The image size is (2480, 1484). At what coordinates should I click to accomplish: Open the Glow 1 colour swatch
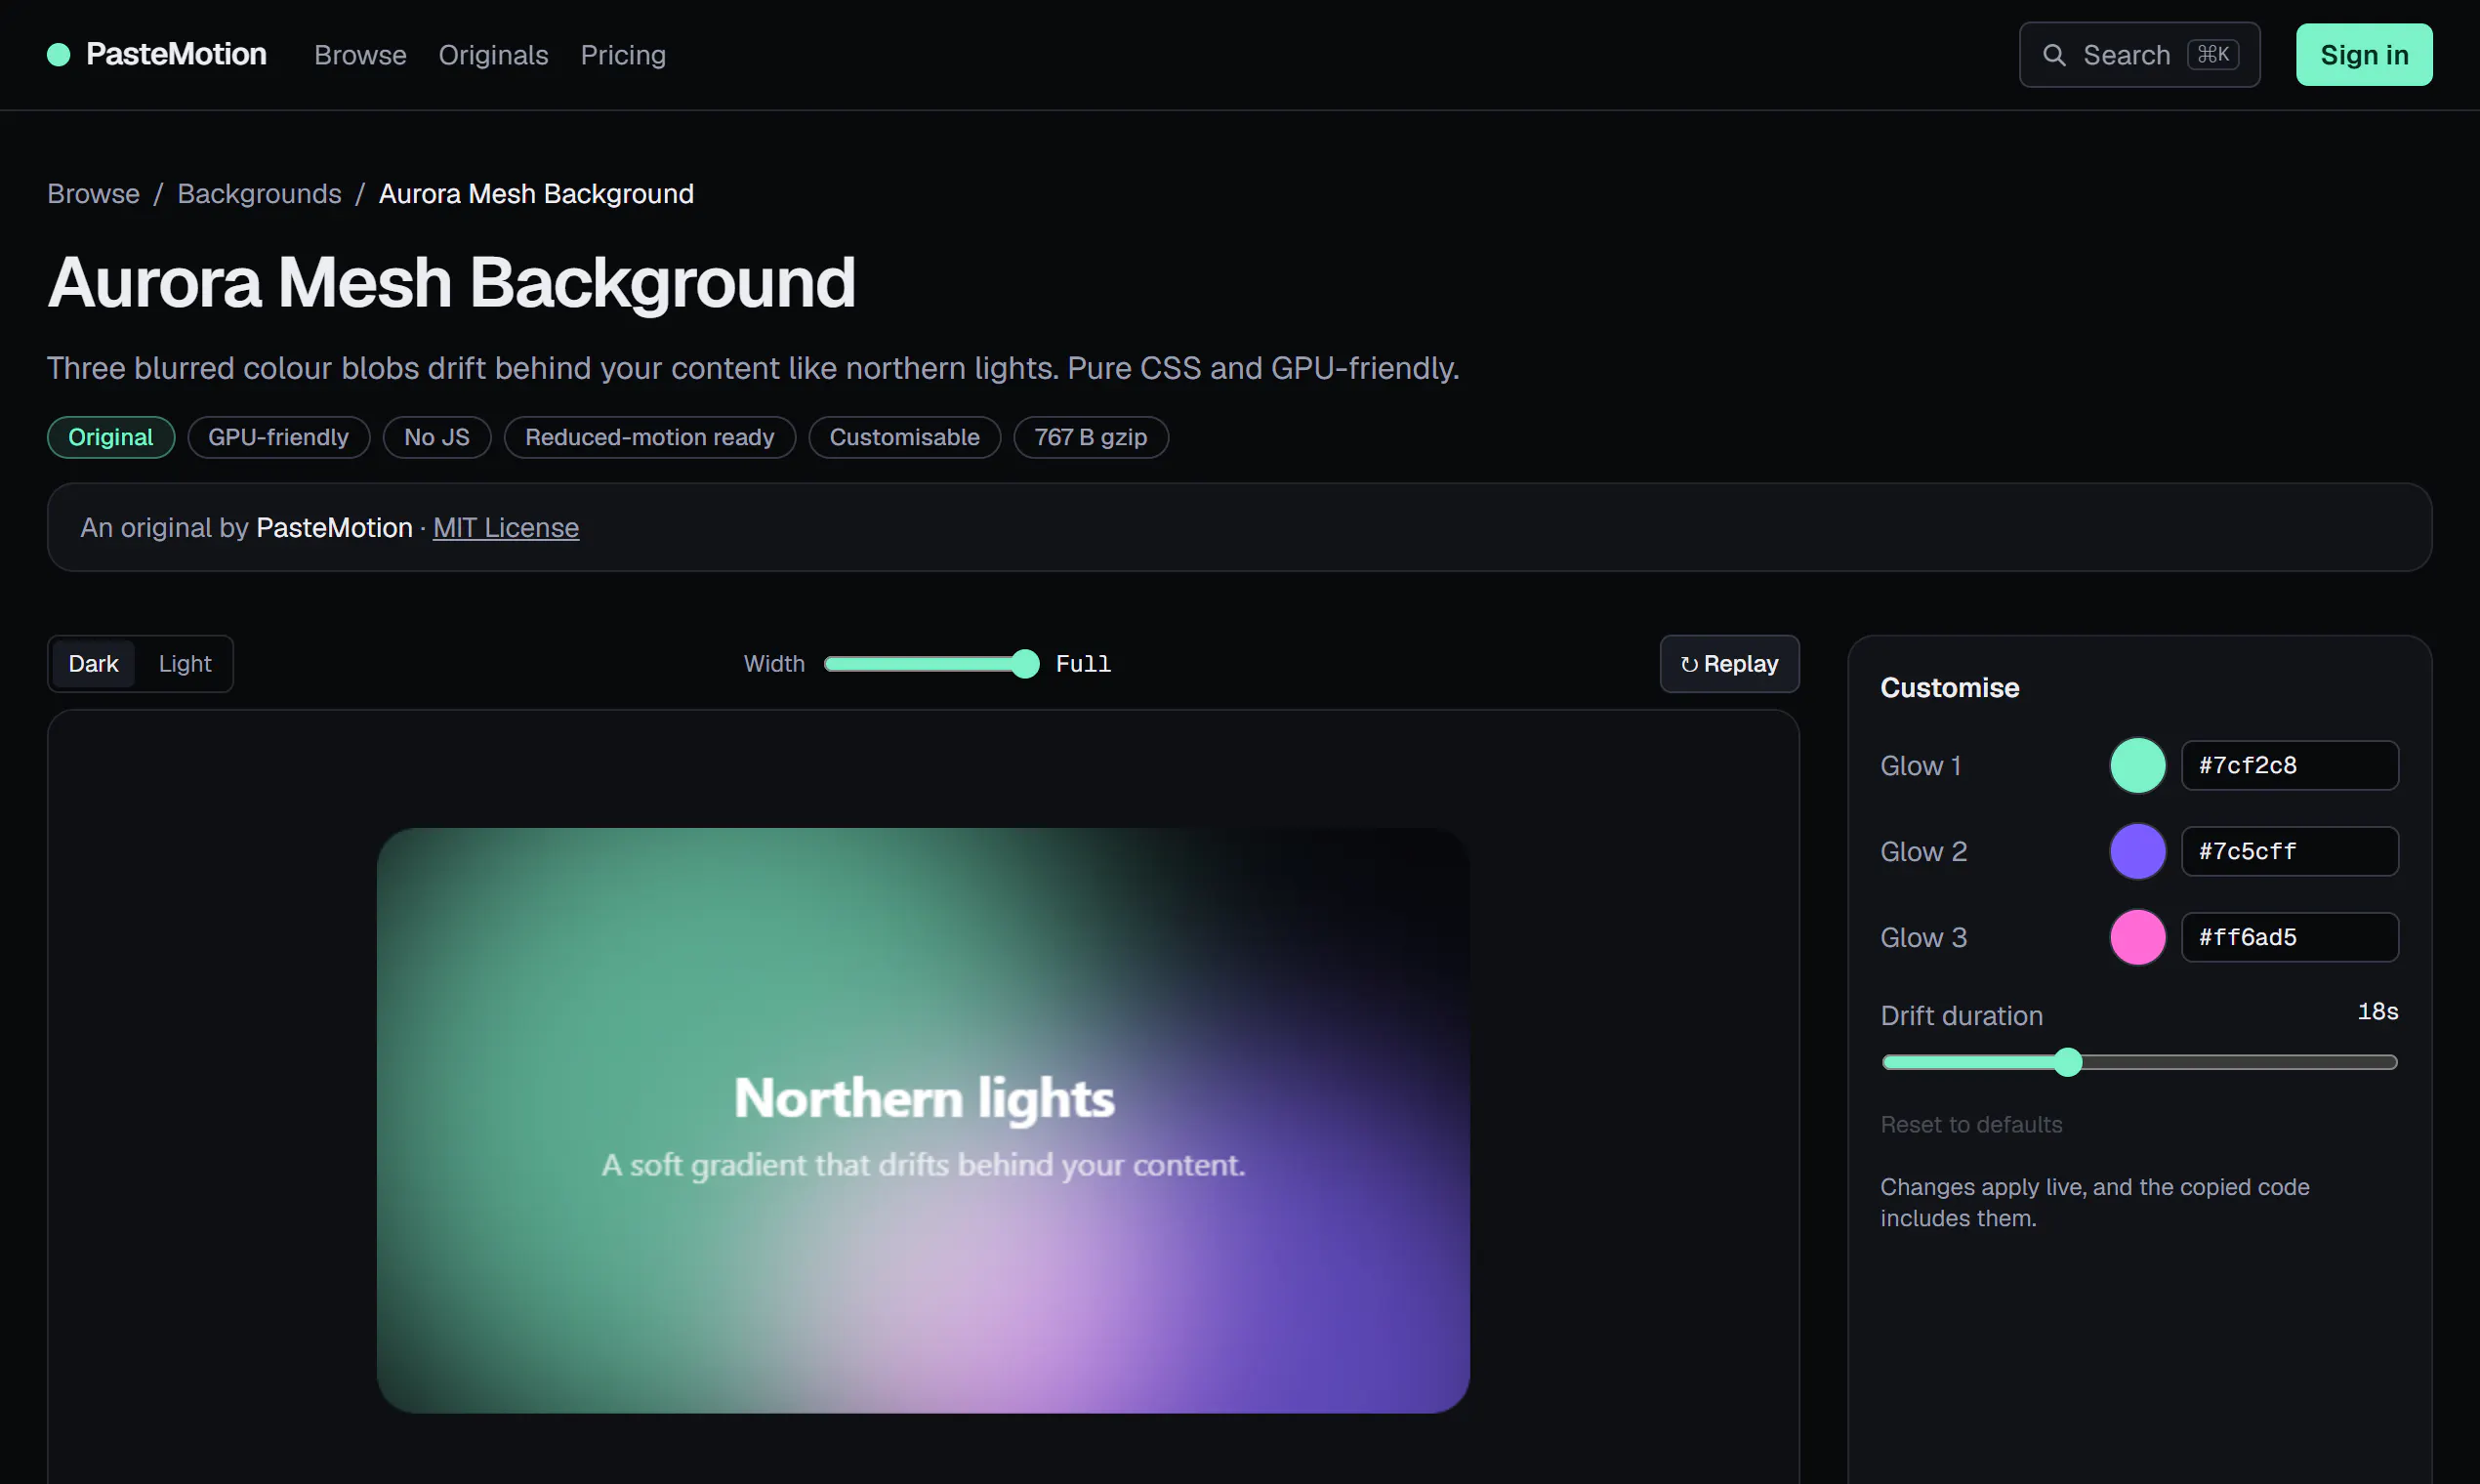[2137, 765]
